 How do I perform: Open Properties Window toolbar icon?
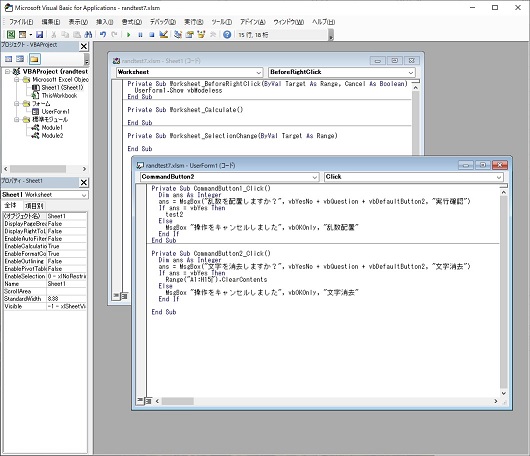(x=190, y=34)
